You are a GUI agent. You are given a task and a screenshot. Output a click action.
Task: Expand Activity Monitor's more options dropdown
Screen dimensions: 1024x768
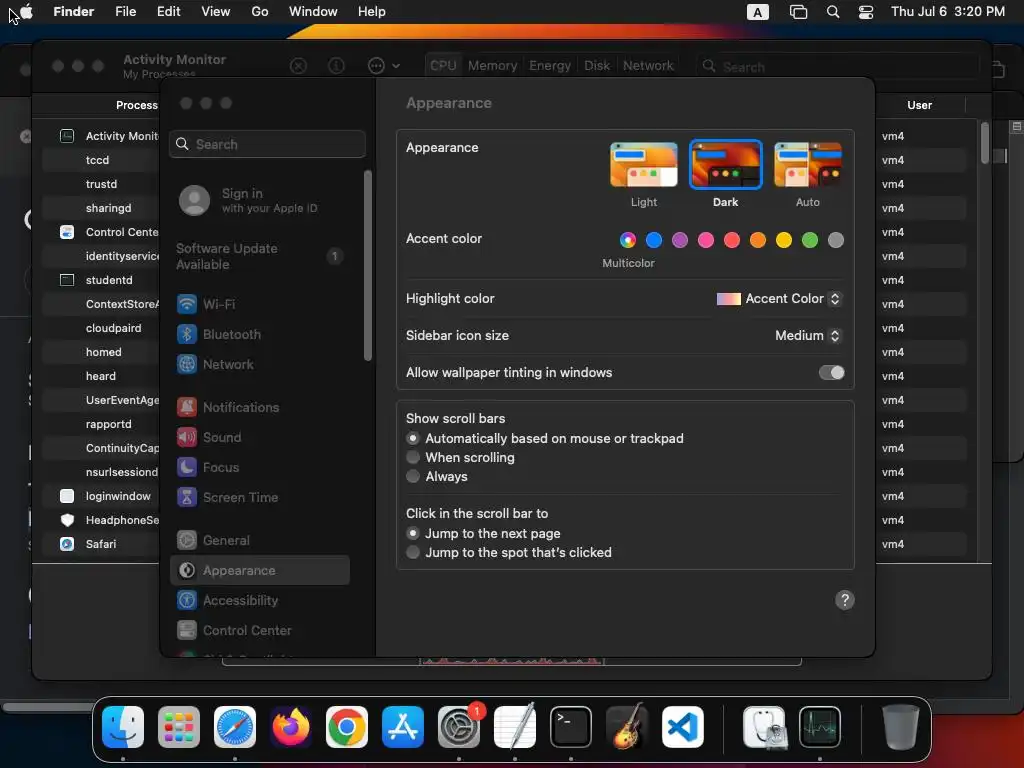pos(384,66)
